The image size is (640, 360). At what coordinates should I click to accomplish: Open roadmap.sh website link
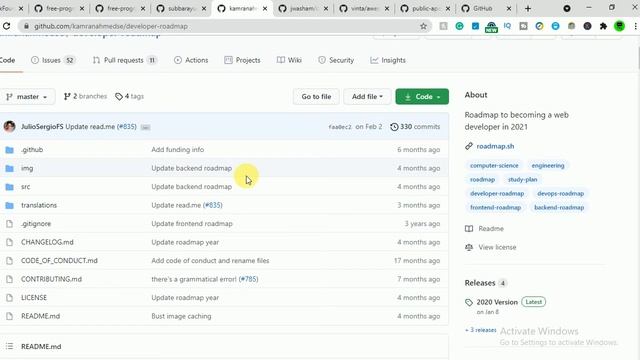pos(495,146)
